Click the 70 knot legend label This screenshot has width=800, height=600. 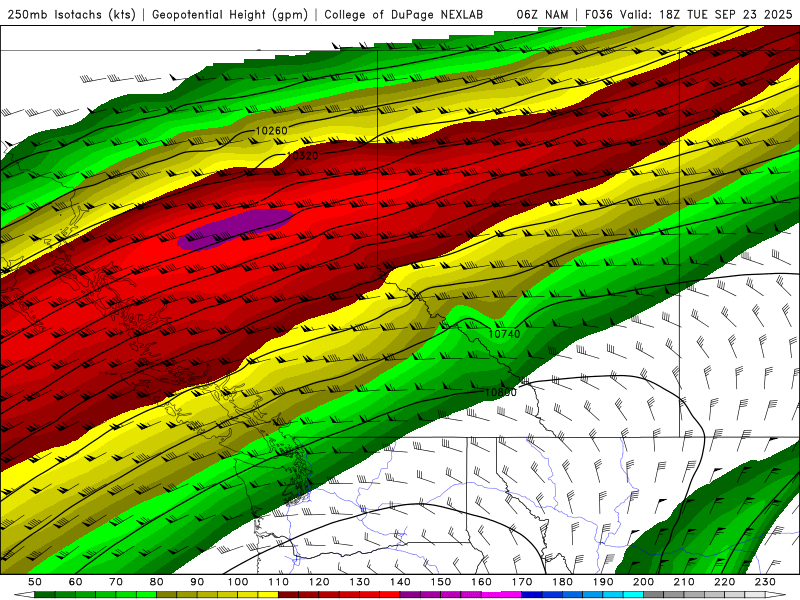pyautogui.click(x=116, y=582)
